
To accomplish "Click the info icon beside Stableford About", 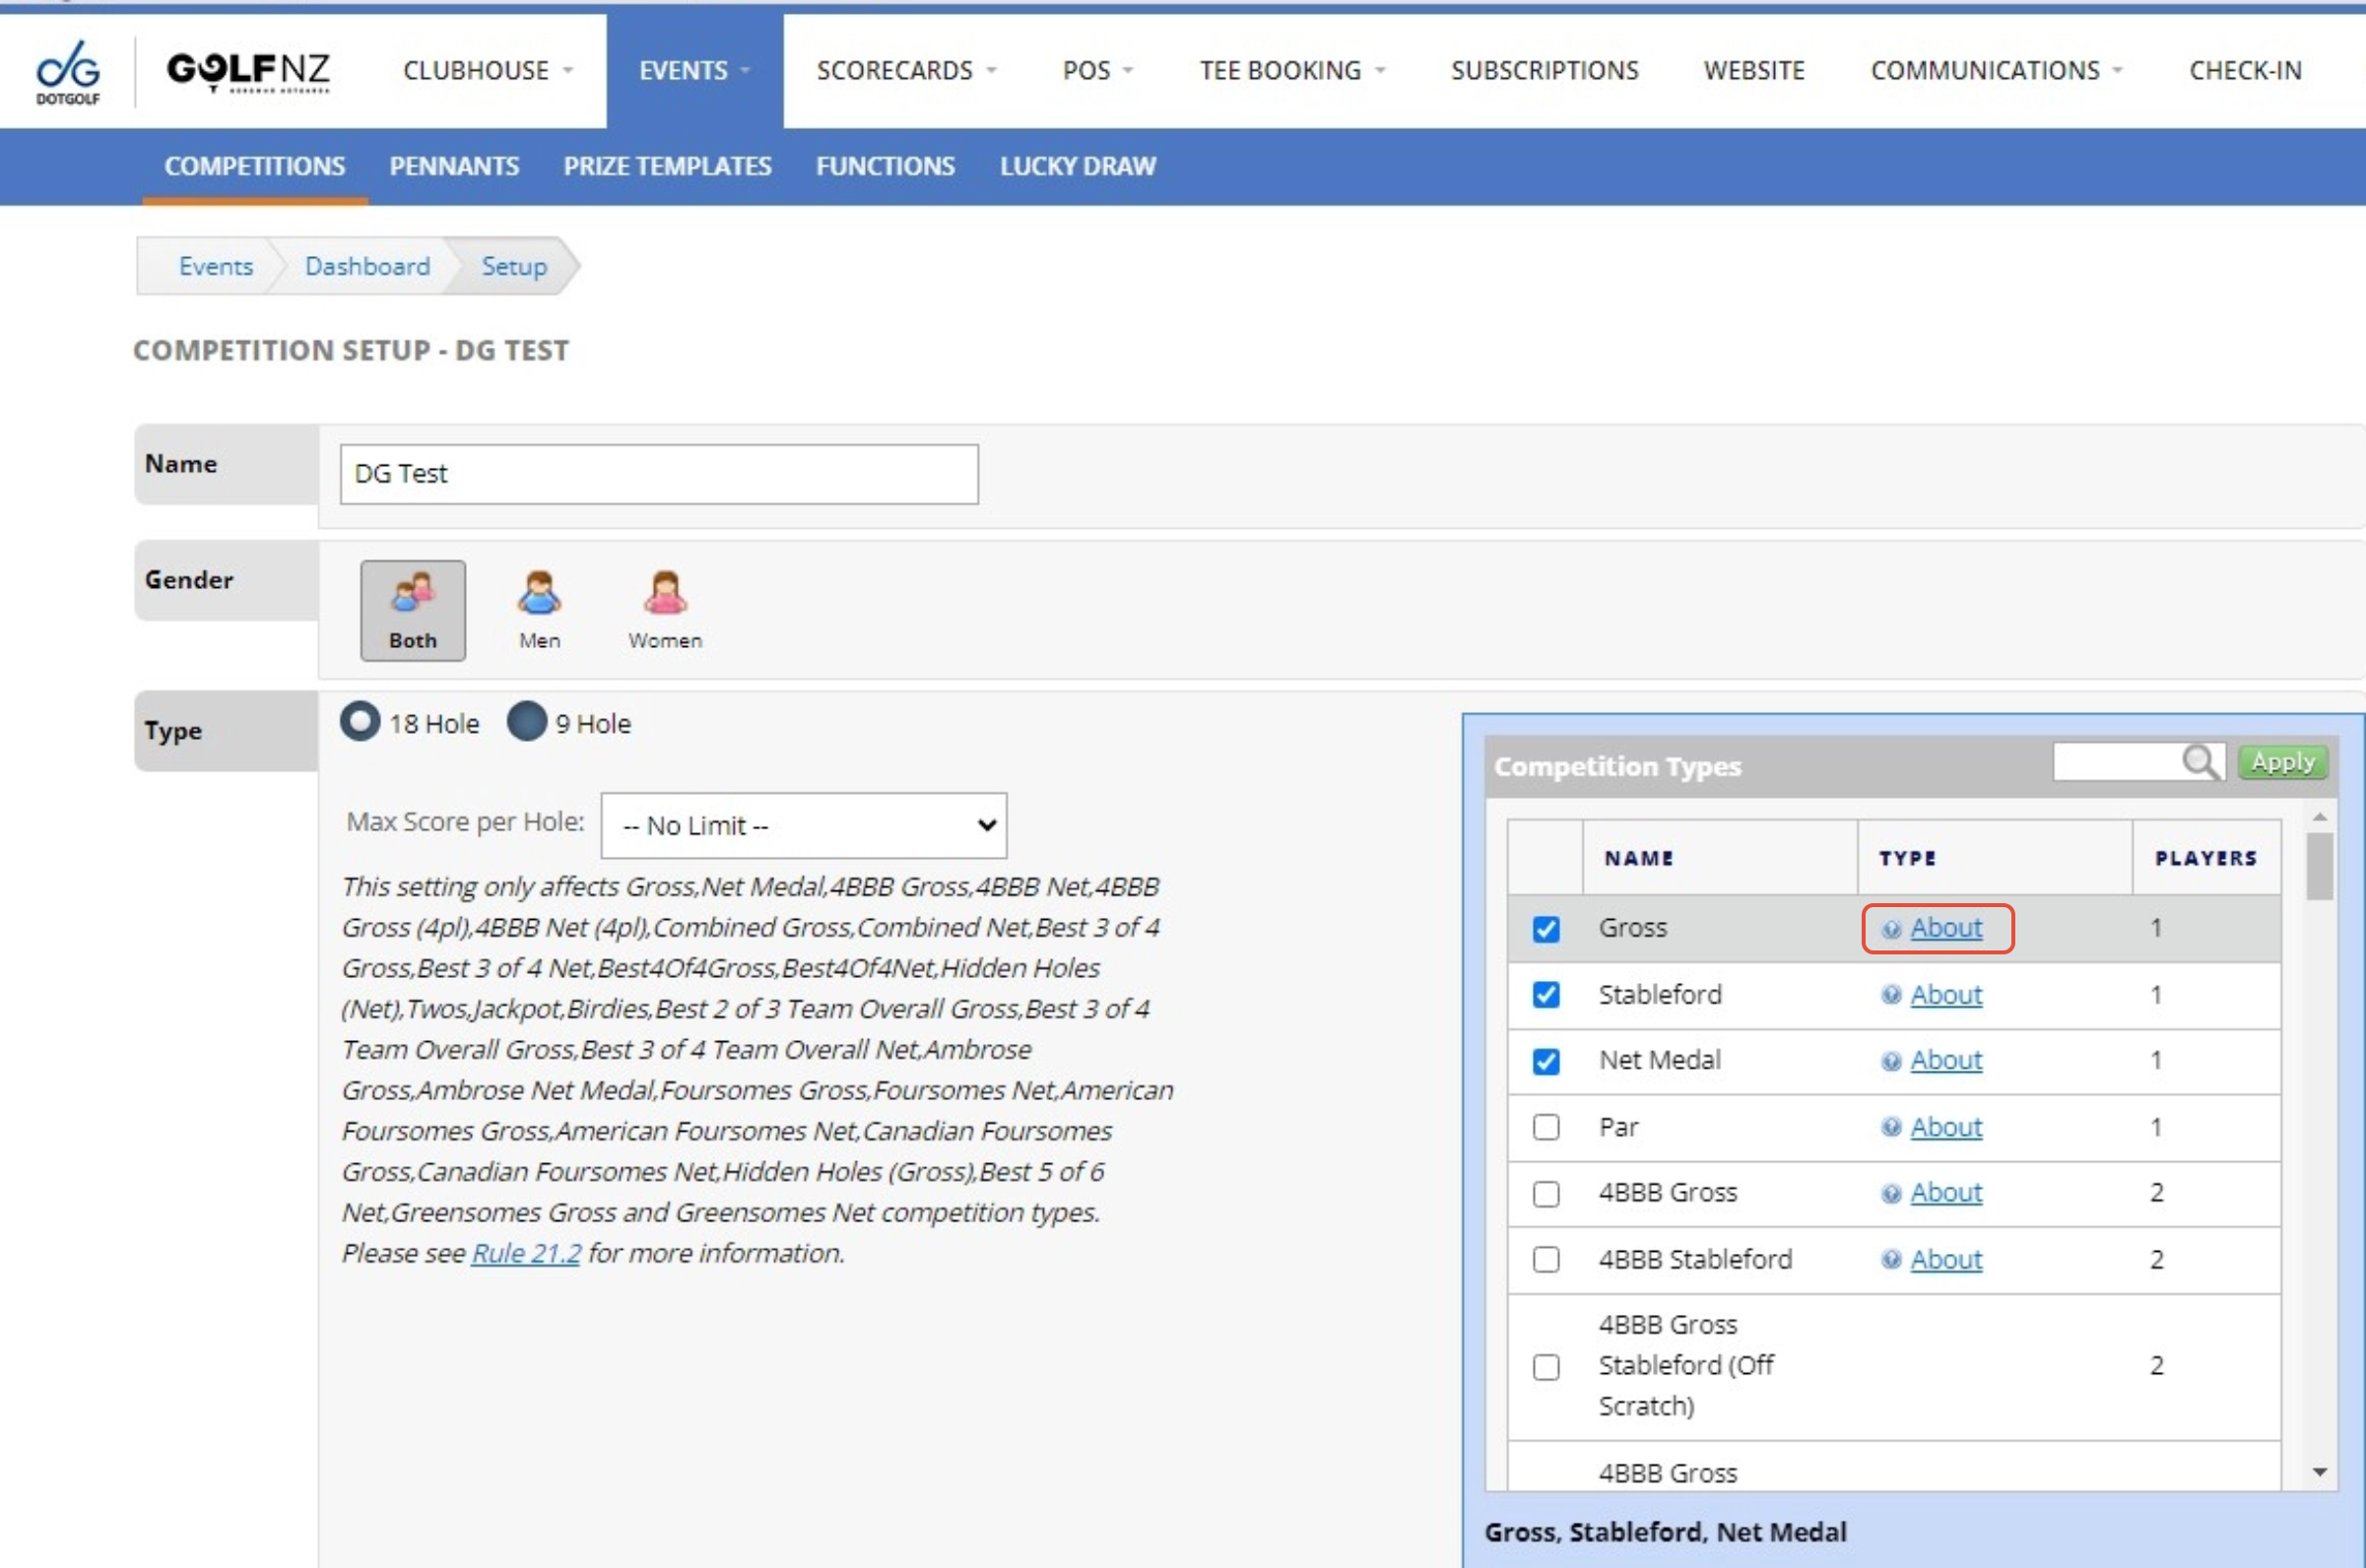I will [x=1890, y=995].
